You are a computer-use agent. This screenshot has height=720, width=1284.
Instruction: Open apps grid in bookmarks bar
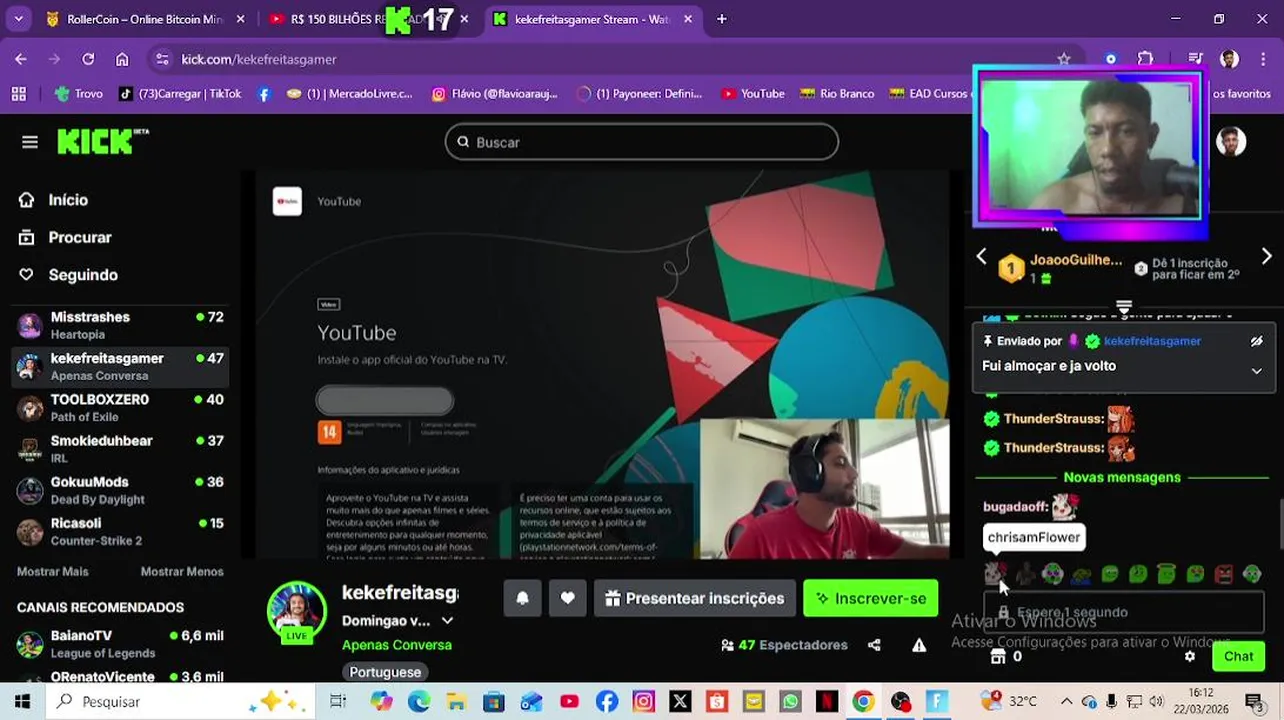(18, 94)
